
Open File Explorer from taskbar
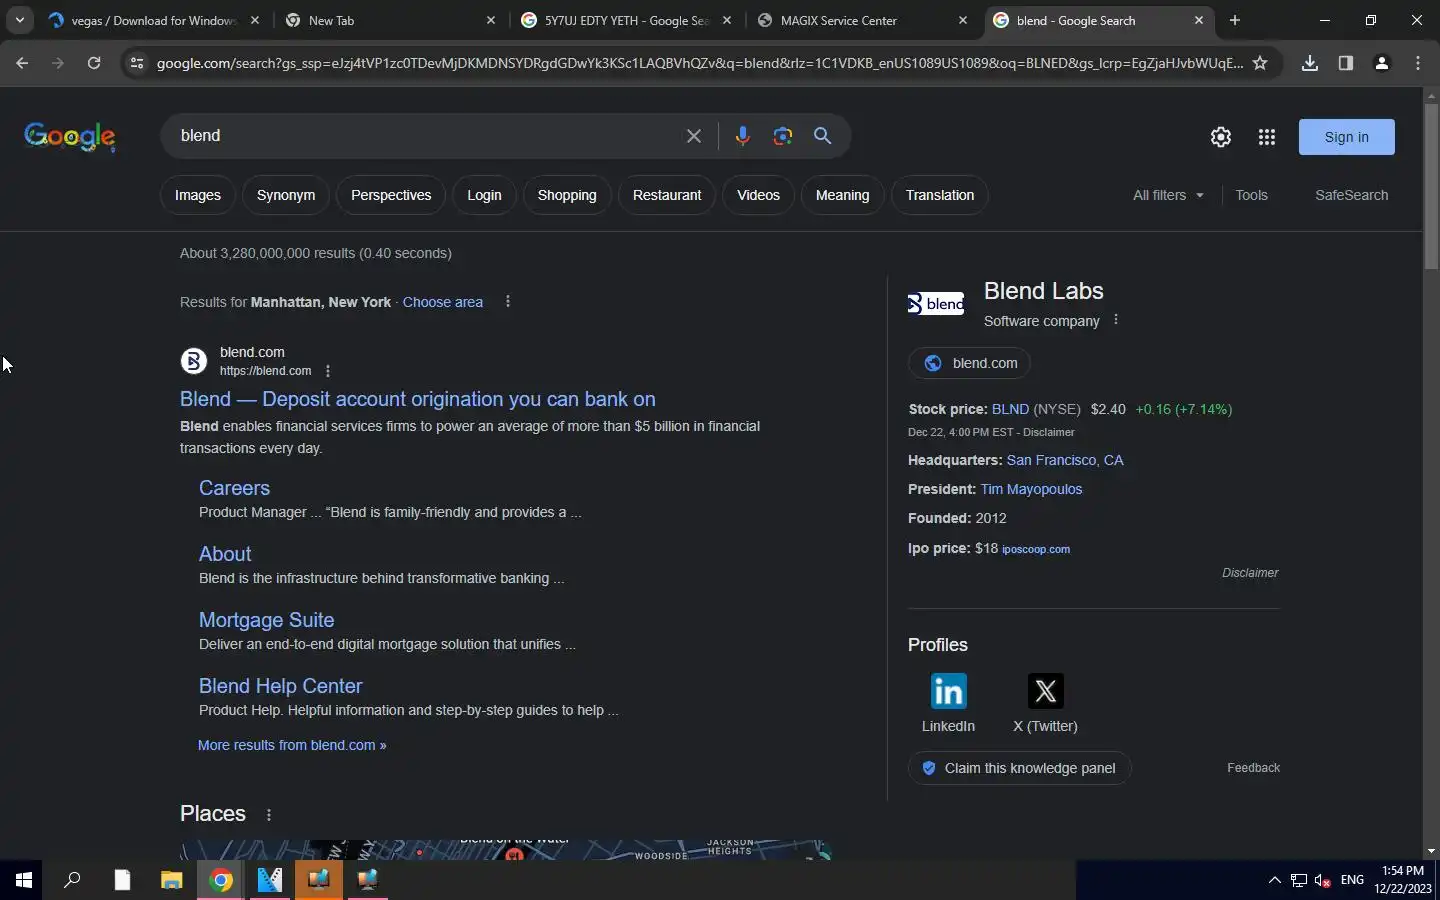(172, 880)
